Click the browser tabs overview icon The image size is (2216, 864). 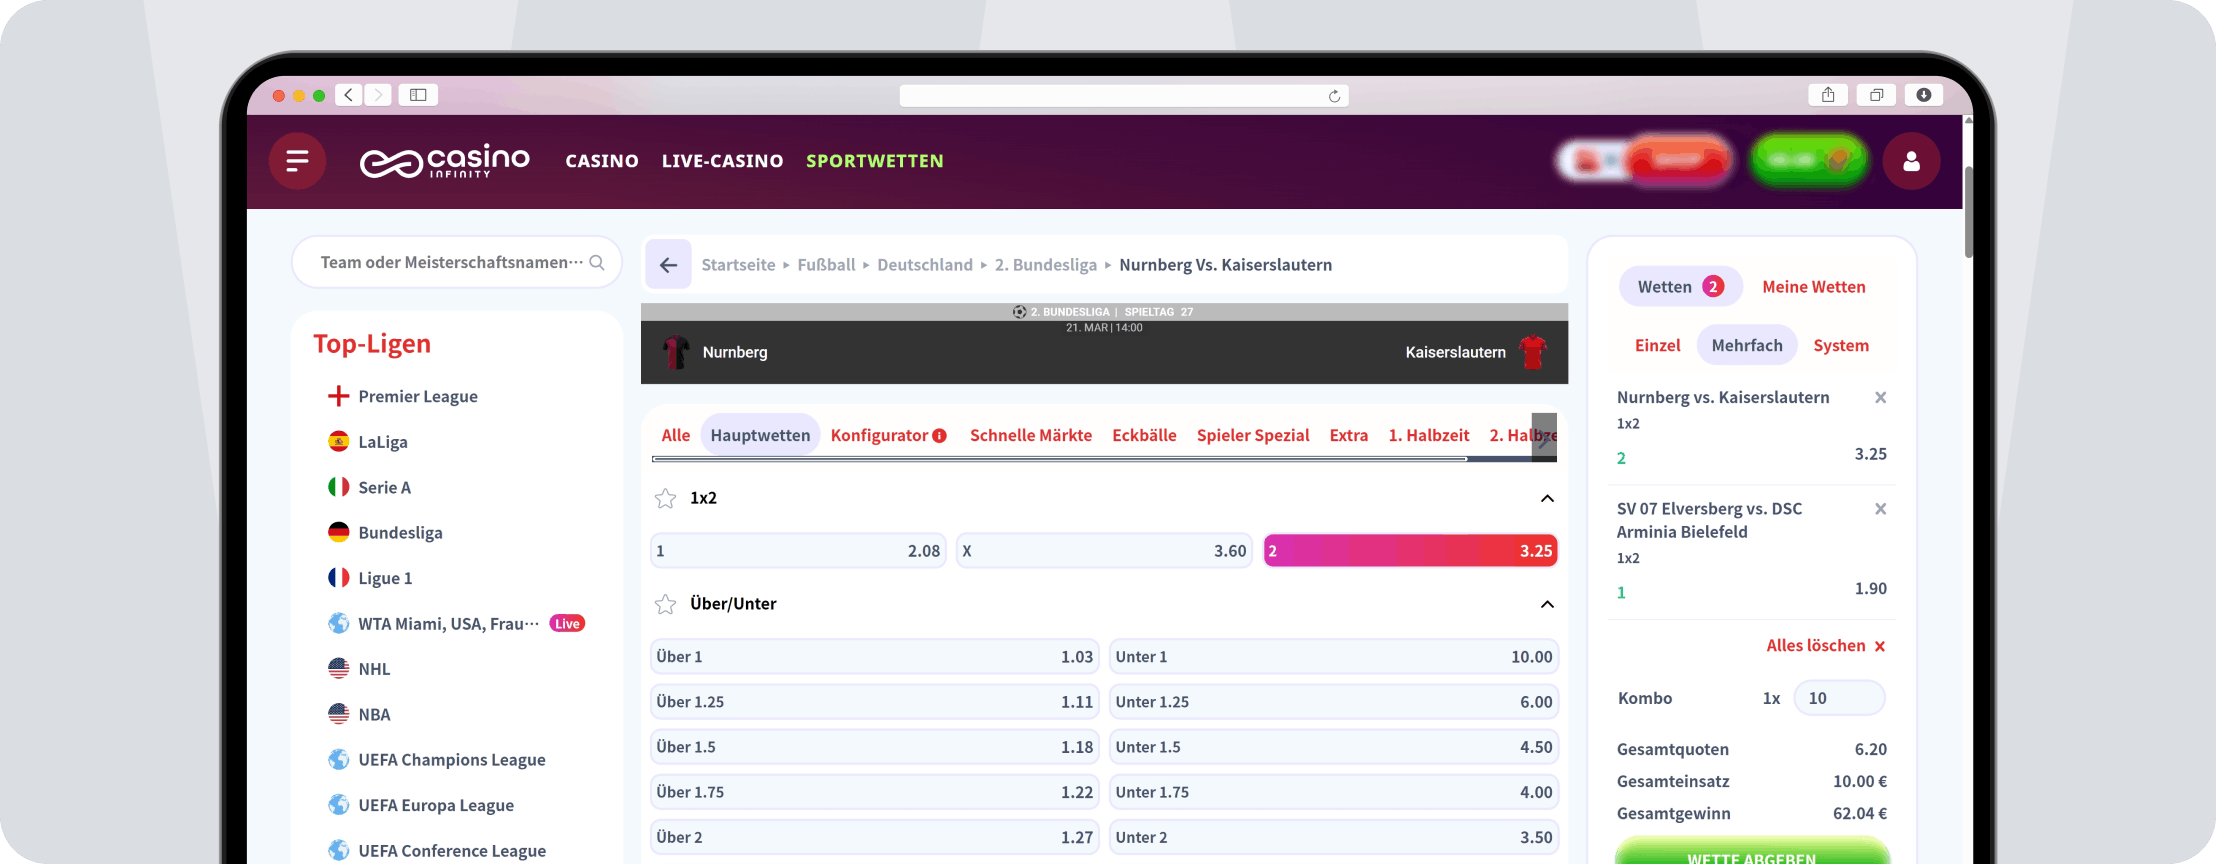pos(1876,95)
